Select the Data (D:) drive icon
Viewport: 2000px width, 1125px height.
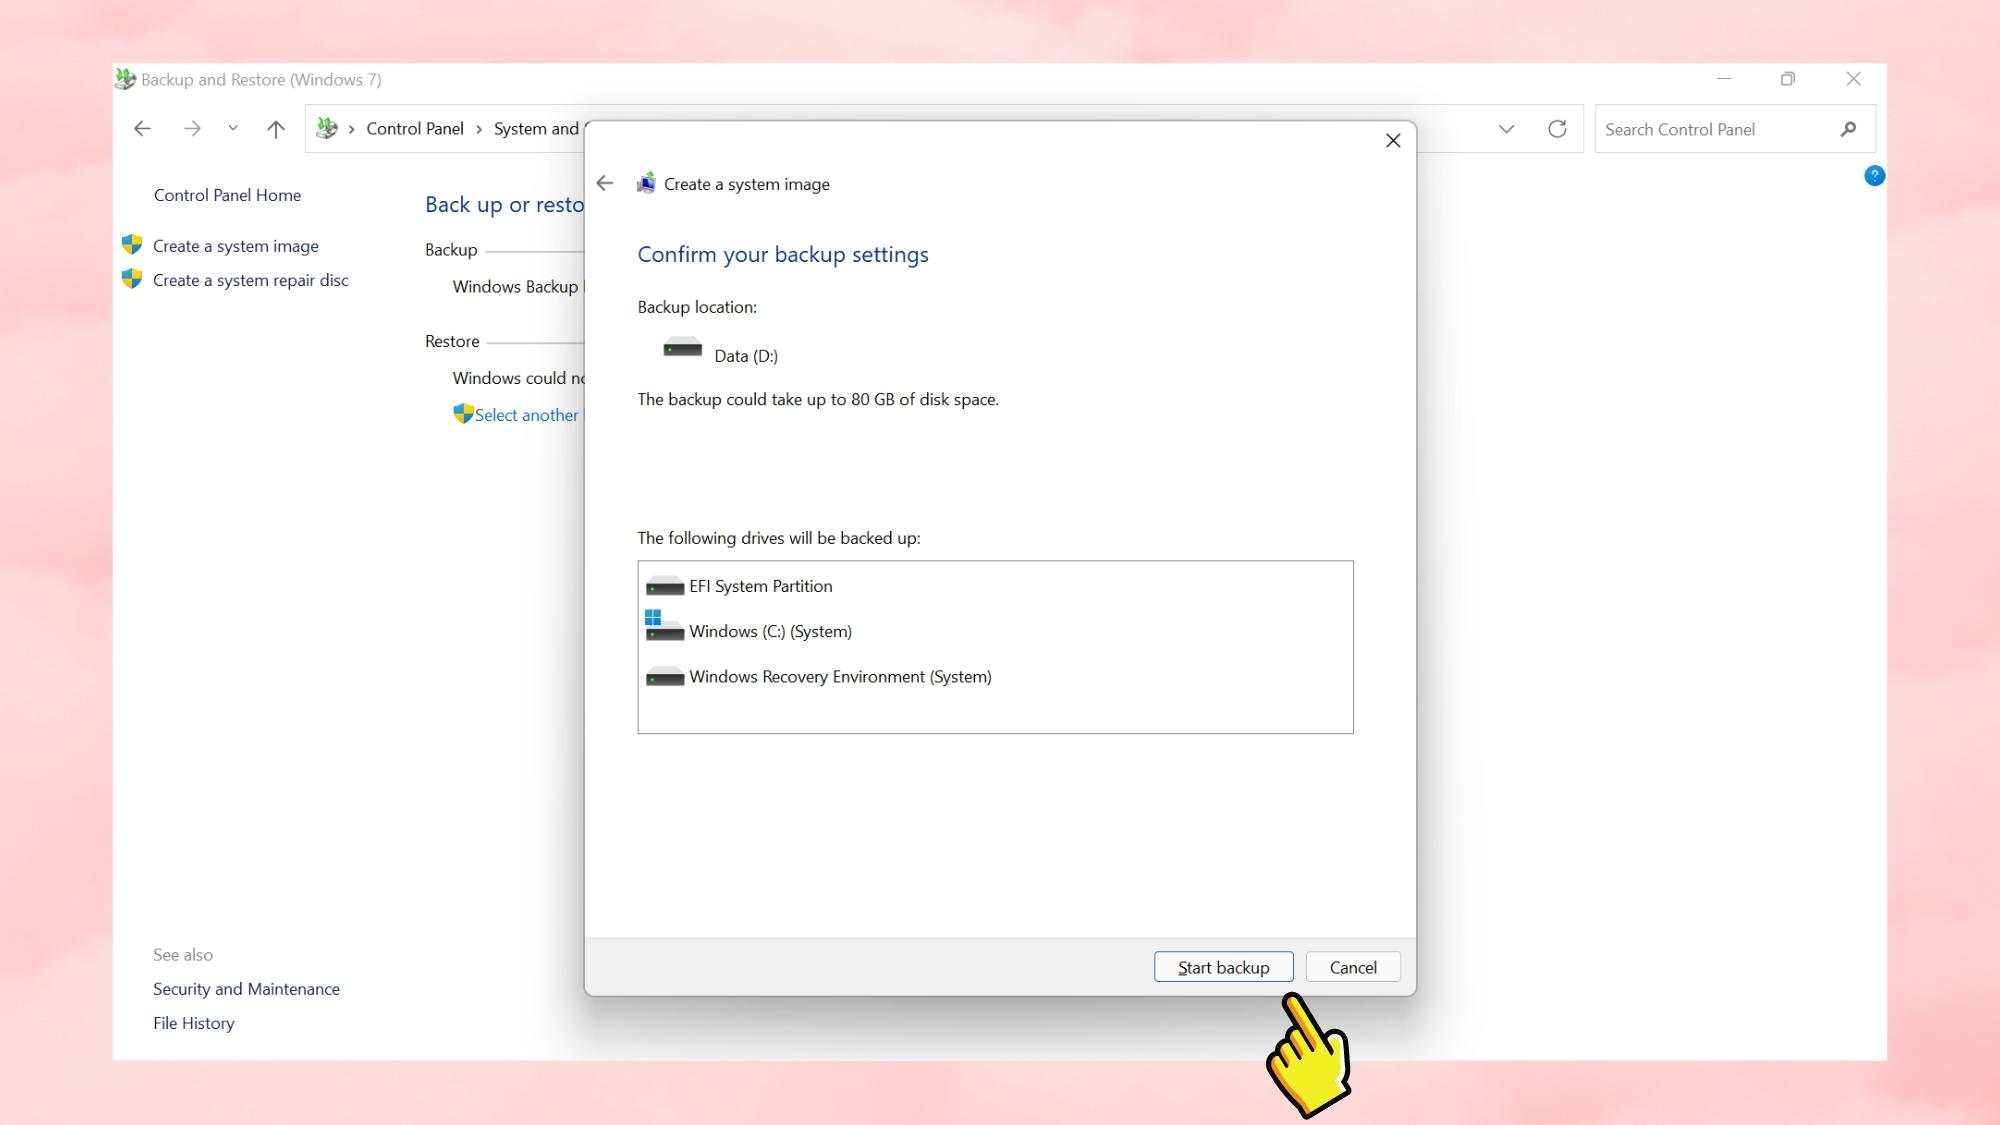683,348
